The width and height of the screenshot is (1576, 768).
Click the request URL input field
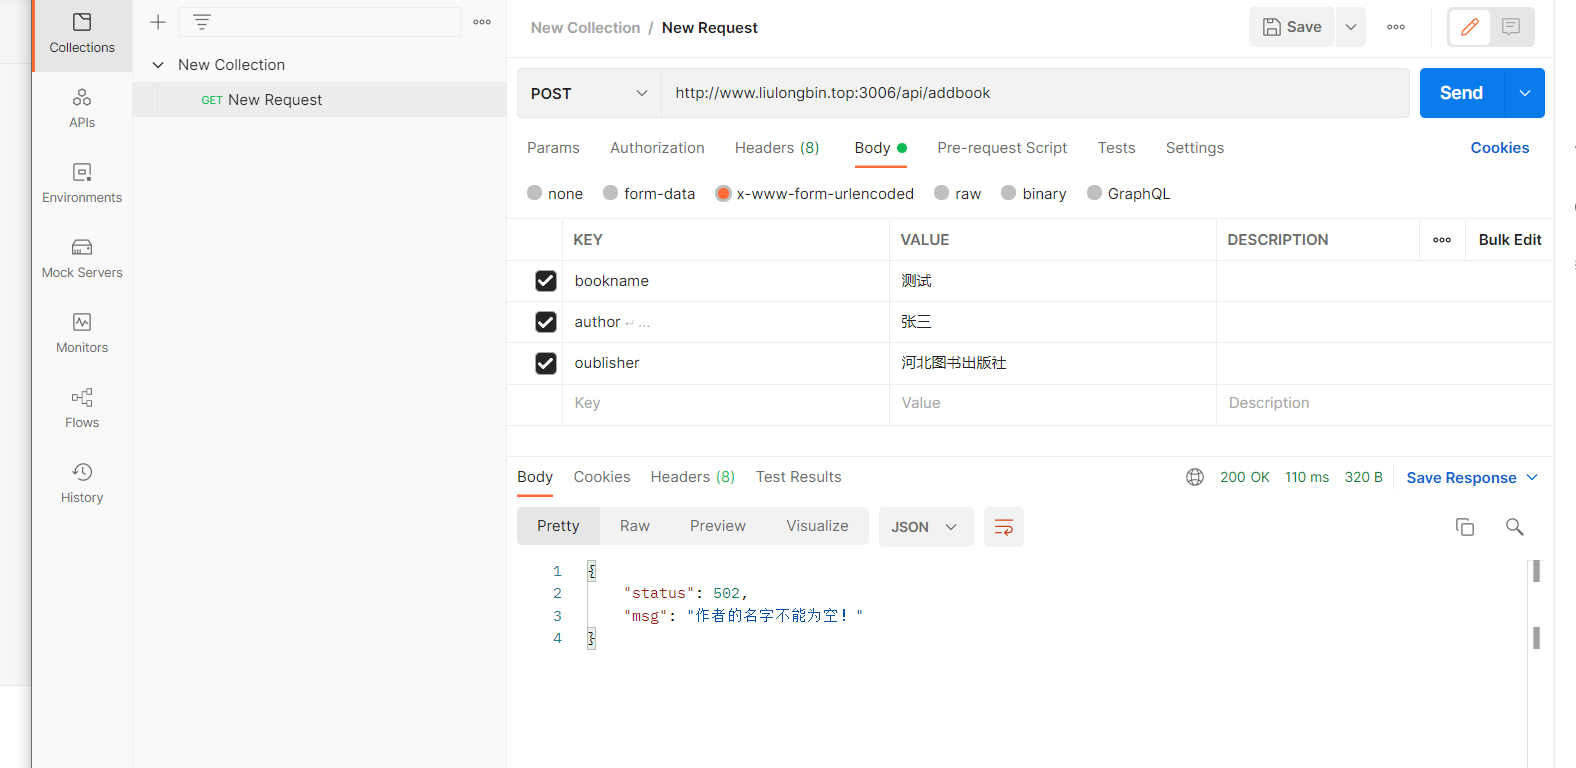pos(1035,93)
